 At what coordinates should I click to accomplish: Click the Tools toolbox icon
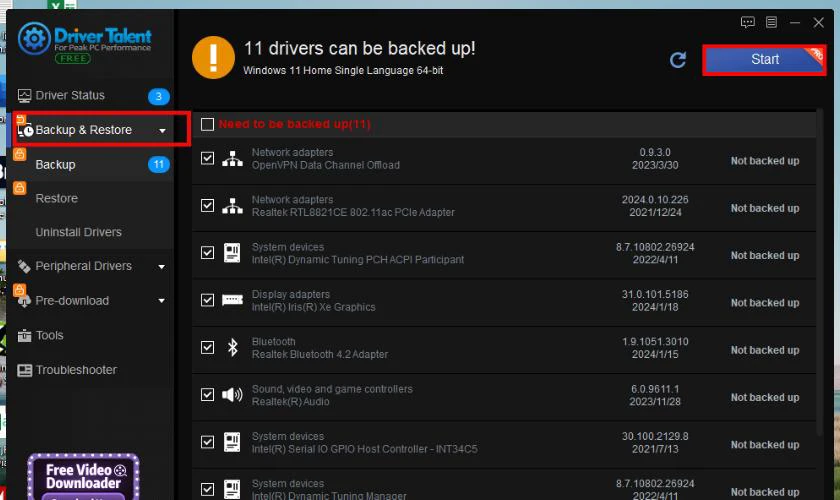pyautogui.click(x=25, y=335)
